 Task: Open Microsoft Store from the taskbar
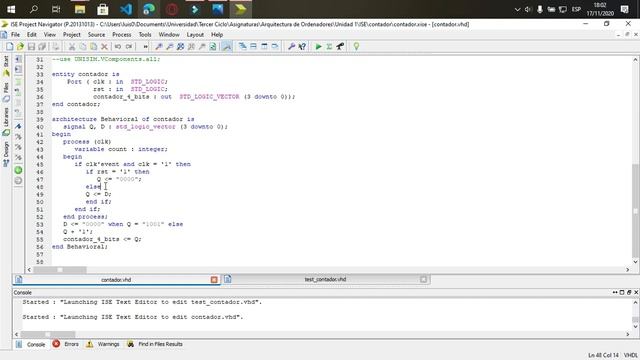[103, 9]
